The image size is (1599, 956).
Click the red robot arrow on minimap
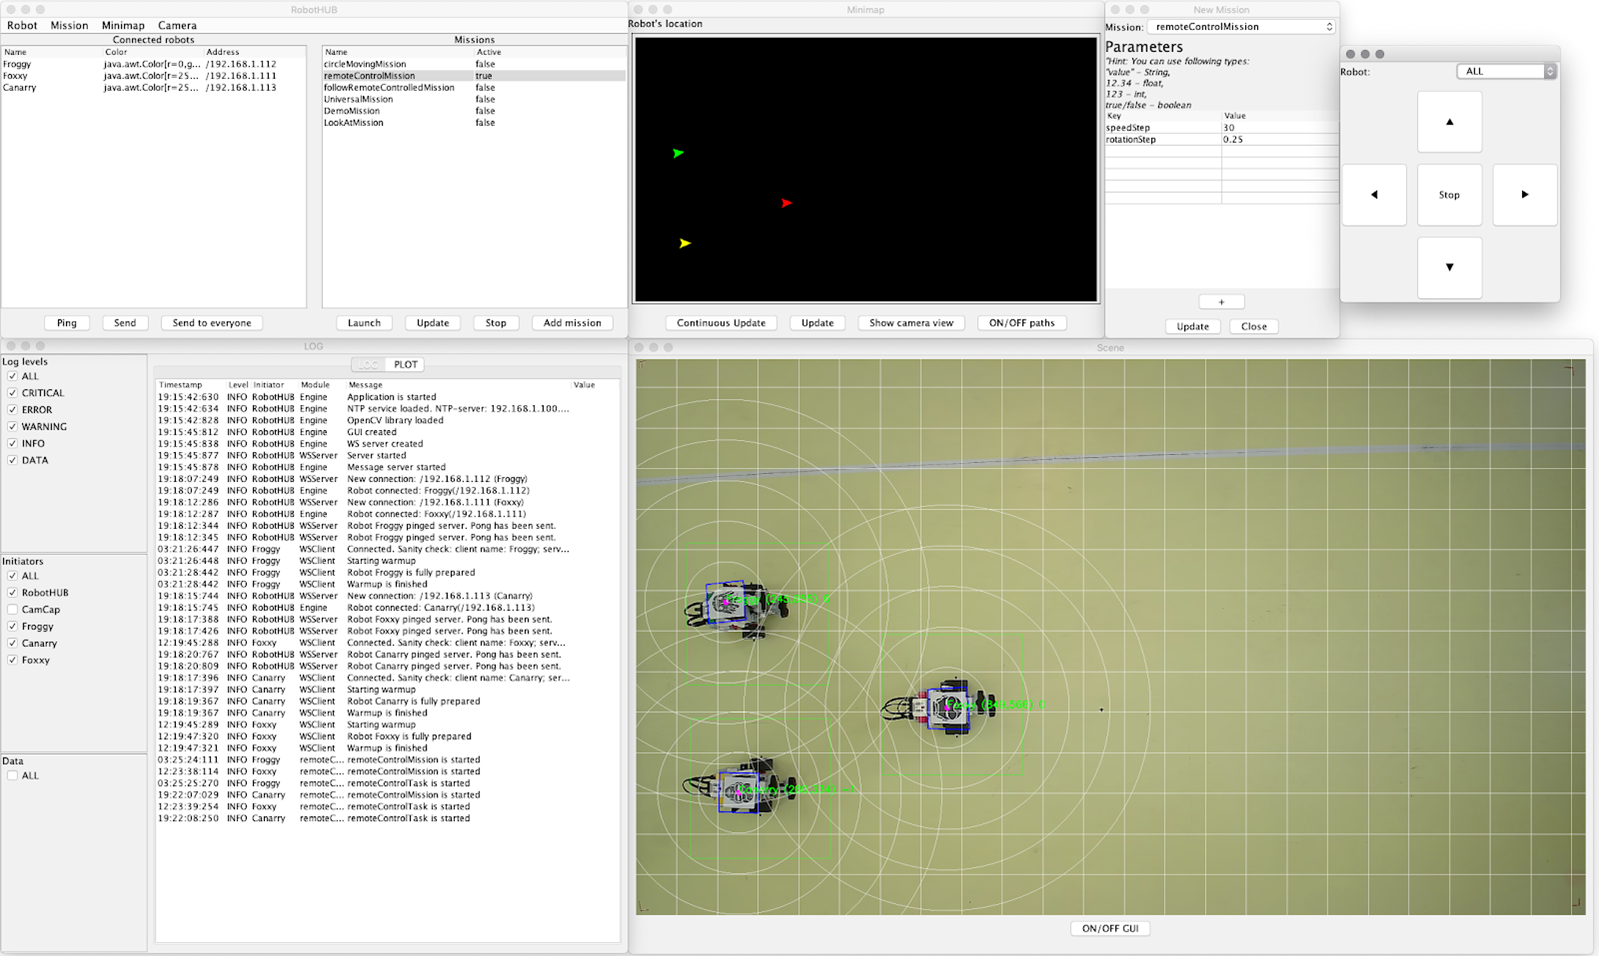pos(786,203)
